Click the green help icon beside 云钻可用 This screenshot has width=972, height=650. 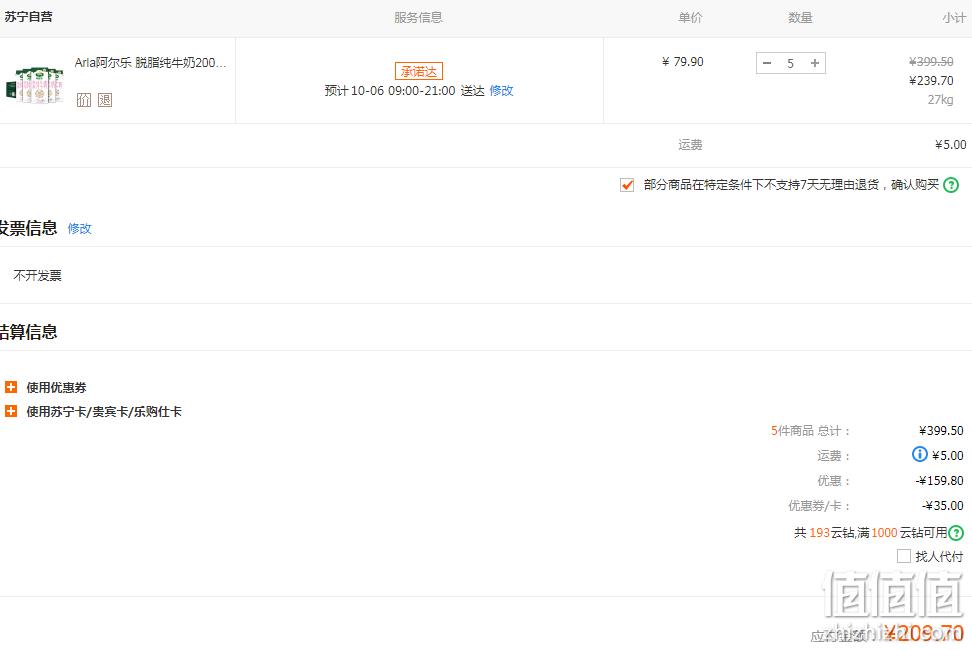957,532
